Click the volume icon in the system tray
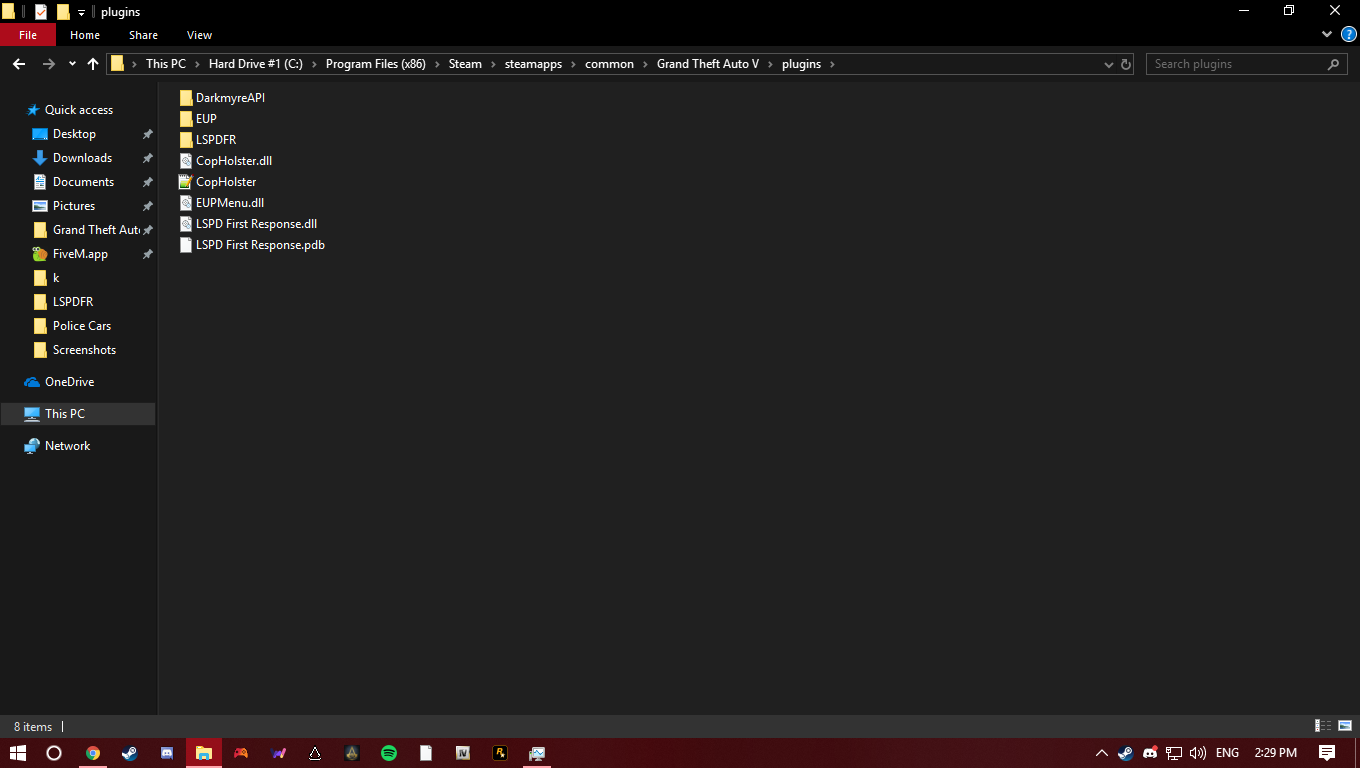The height and width of the screenshot is (768, 1360). click(1198, 753)
